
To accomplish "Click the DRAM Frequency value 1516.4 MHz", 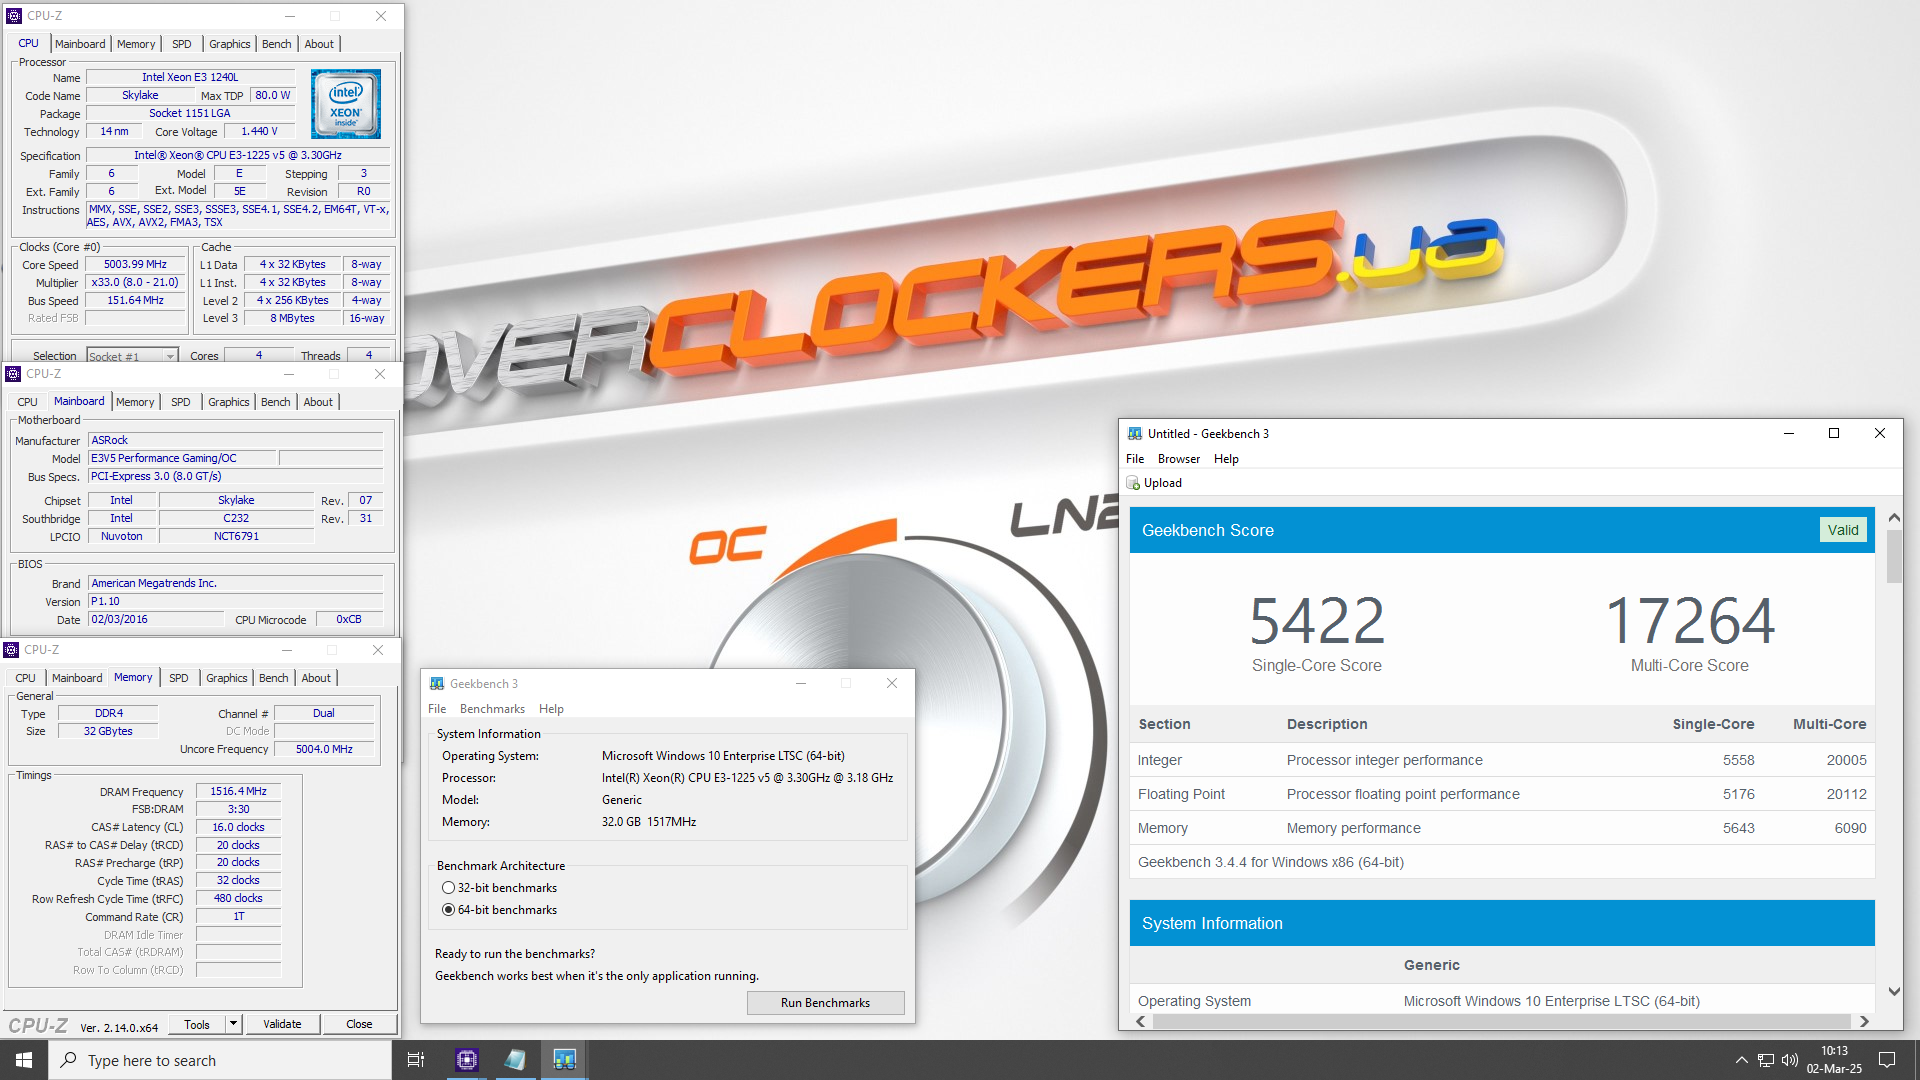I will [x=239, y=791].
